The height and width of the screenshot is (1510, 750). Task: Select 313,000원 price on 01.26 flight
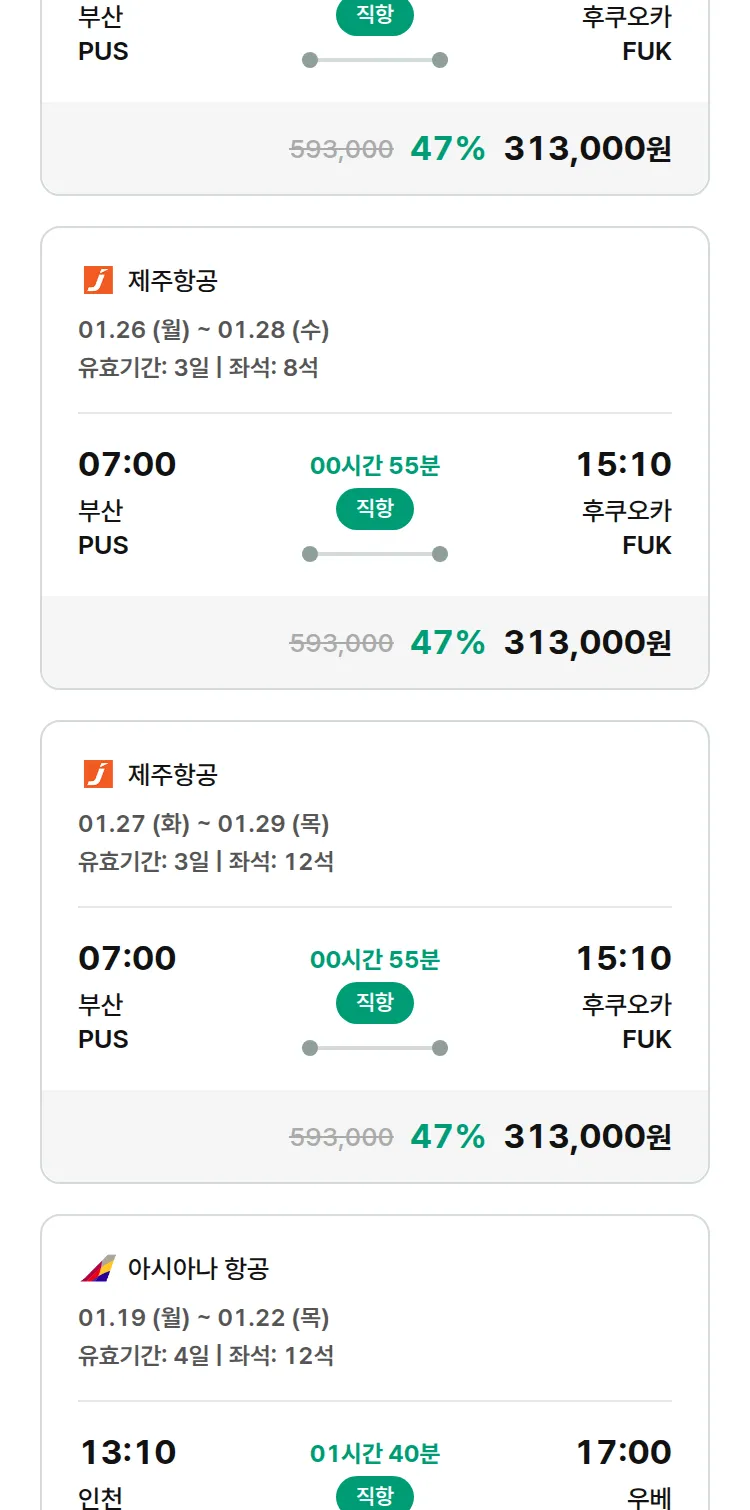(x=587, y=643)
